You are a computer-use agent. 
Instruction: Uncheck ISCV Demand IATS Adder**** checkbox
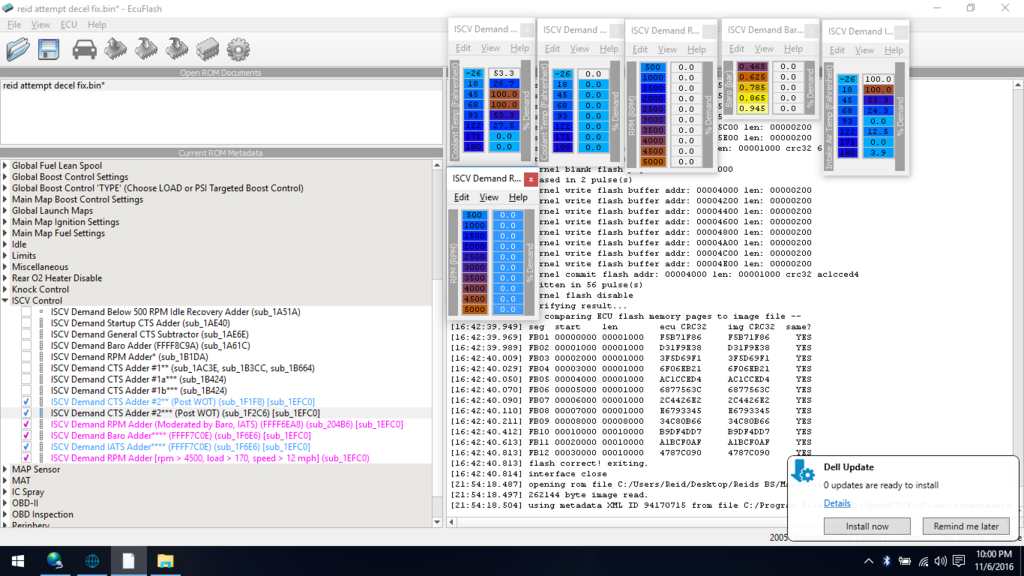click(26, 447)
